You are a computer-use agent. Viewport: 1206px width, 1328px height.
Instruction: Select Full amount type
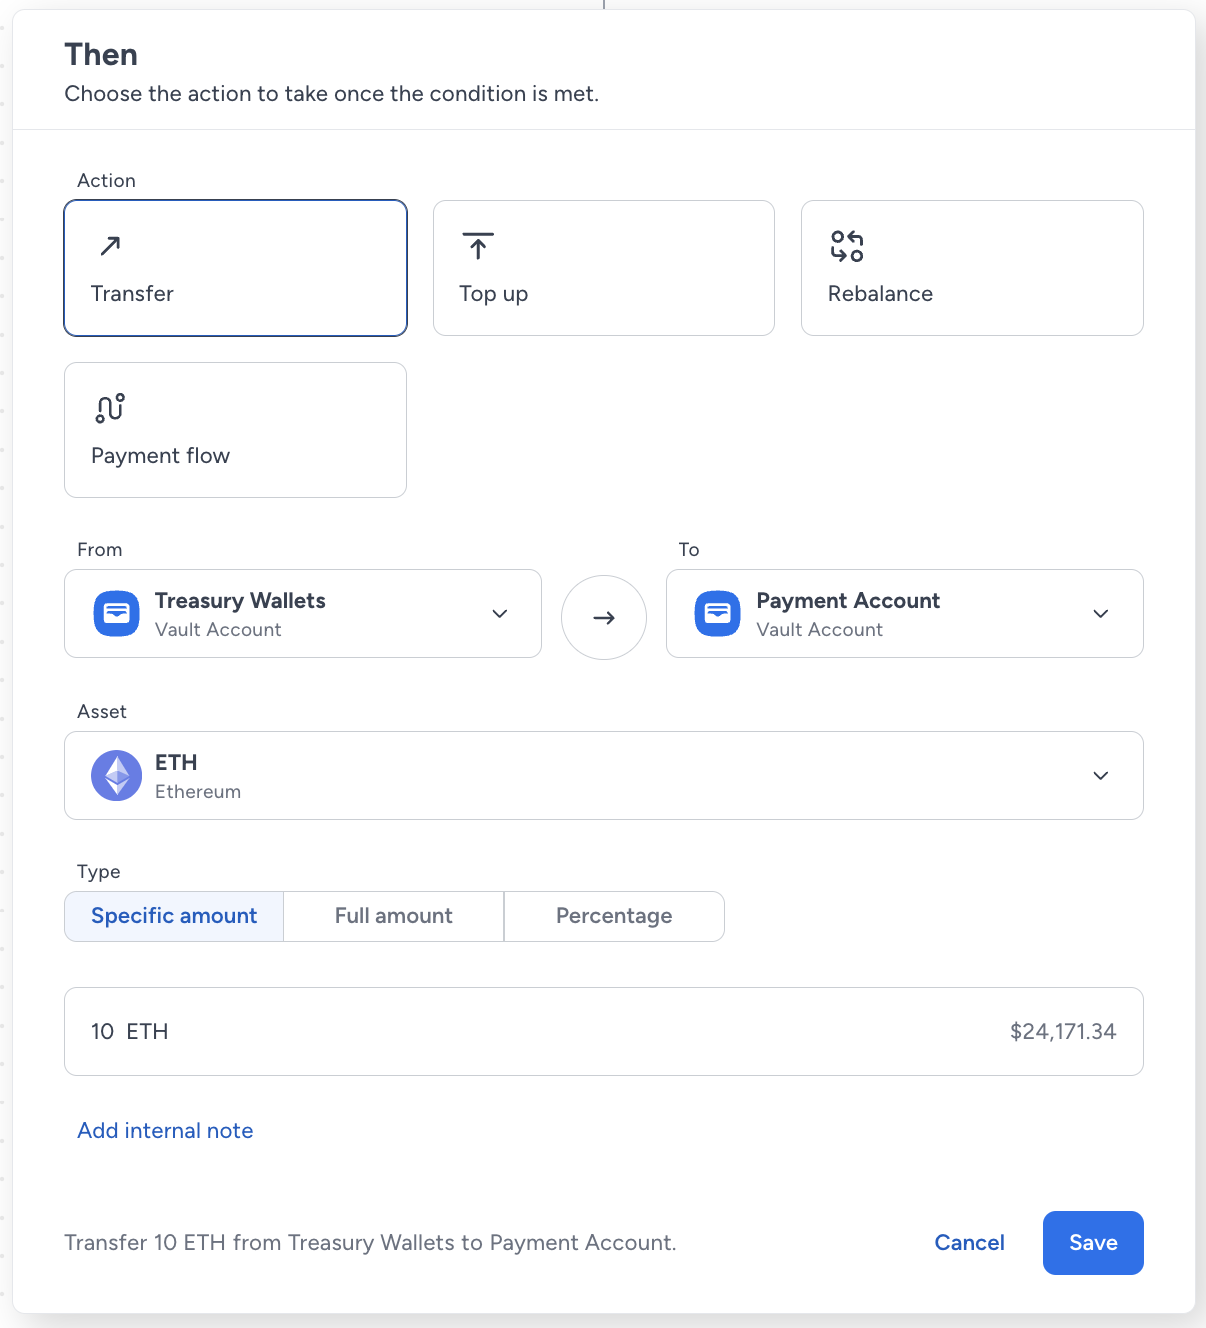coord(394,916)
